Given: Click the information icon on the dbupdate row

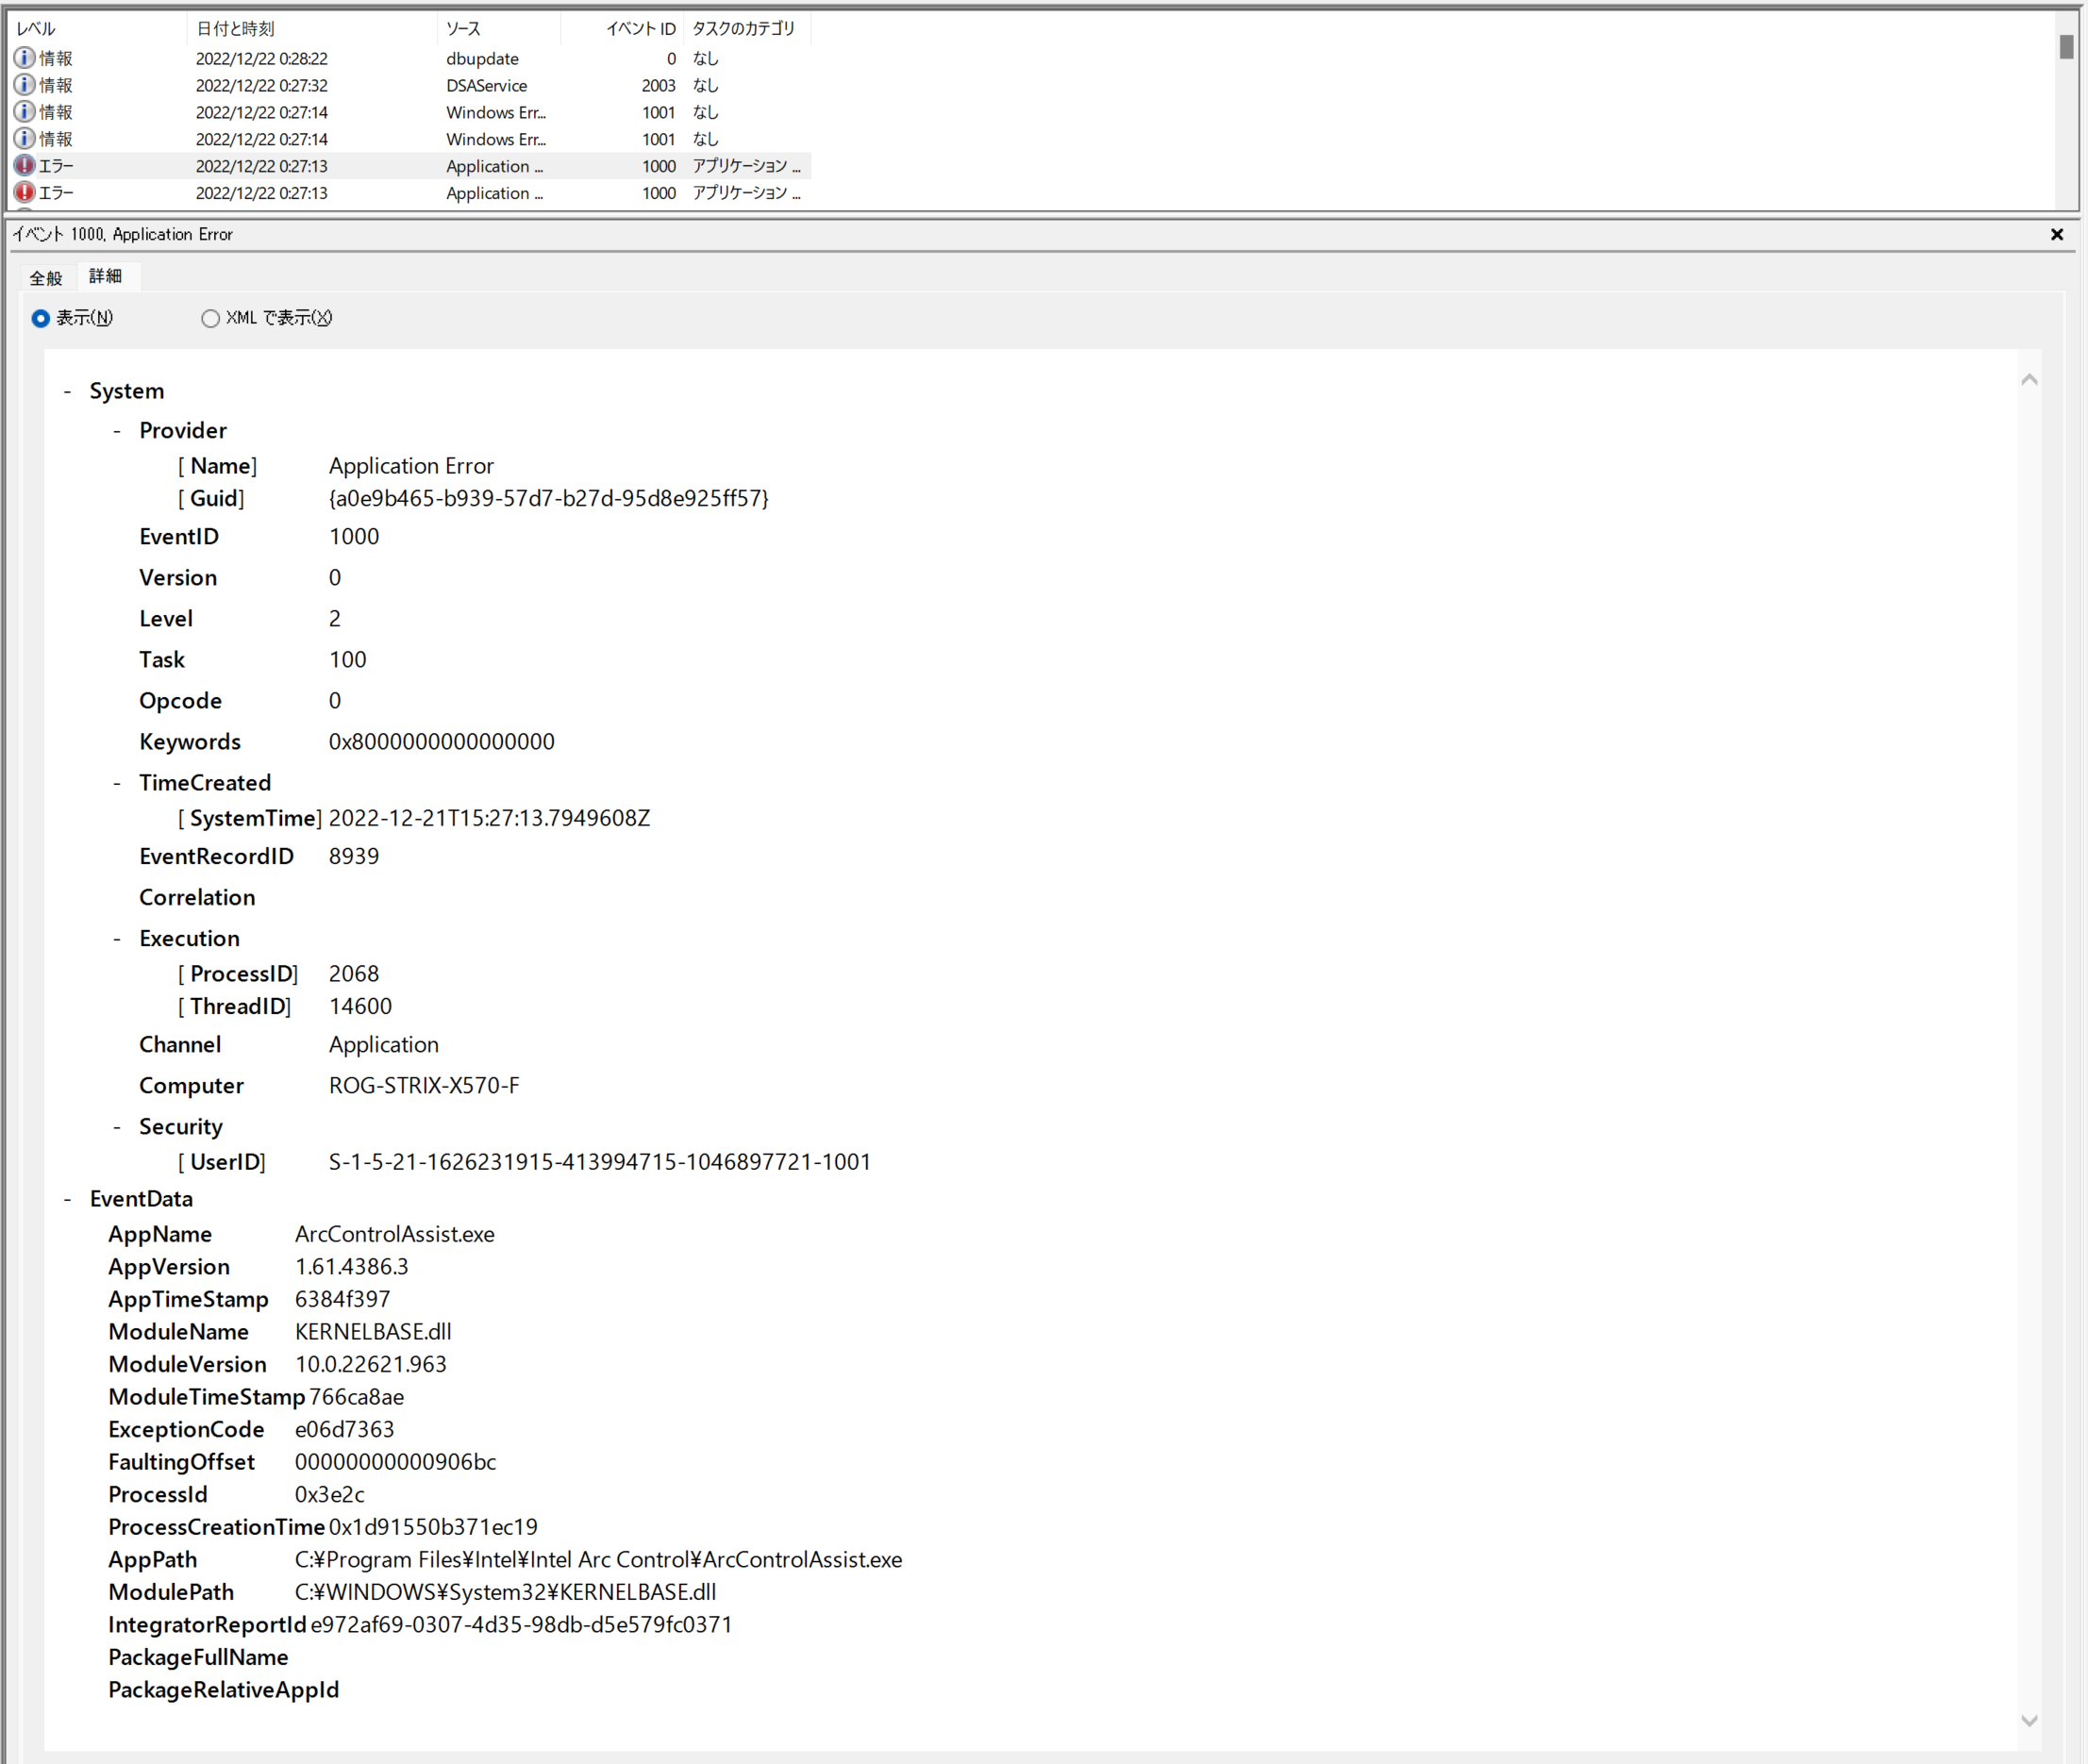Looking at the screenshot, I should 24,57.
